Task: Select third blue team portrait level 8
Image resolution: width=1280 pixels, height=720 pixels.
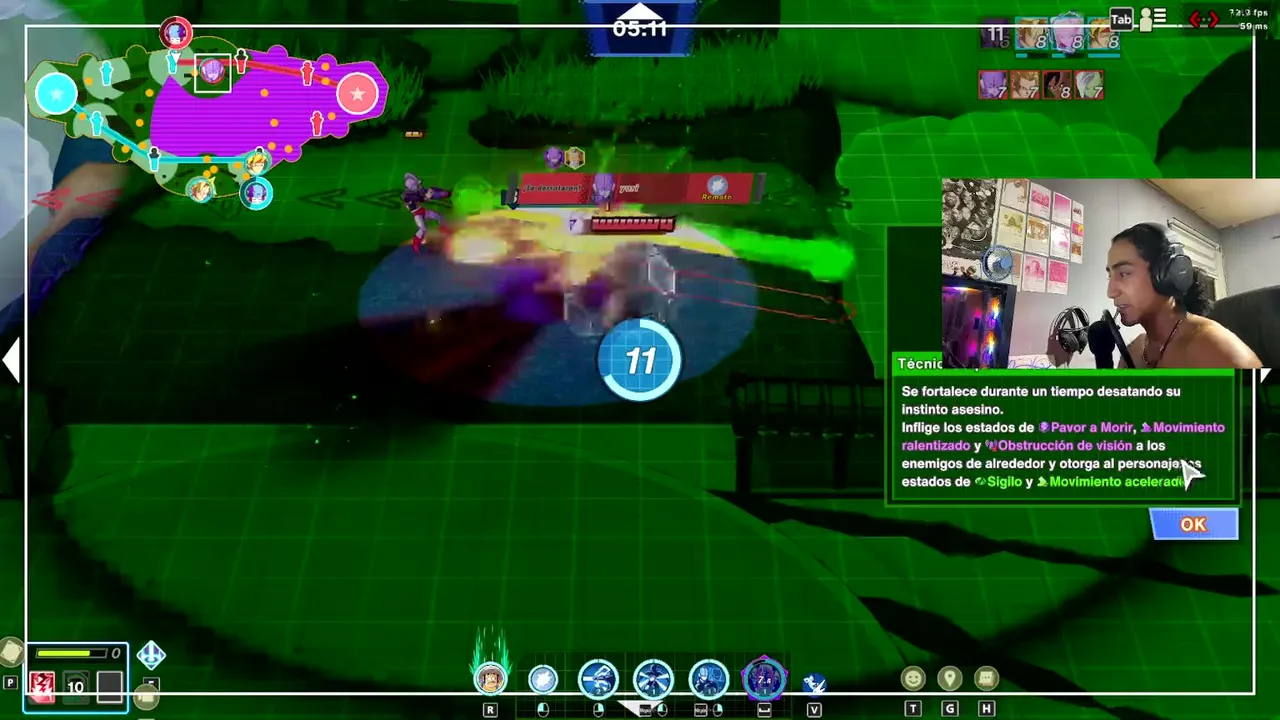Action: click(x=1102, y=34)
